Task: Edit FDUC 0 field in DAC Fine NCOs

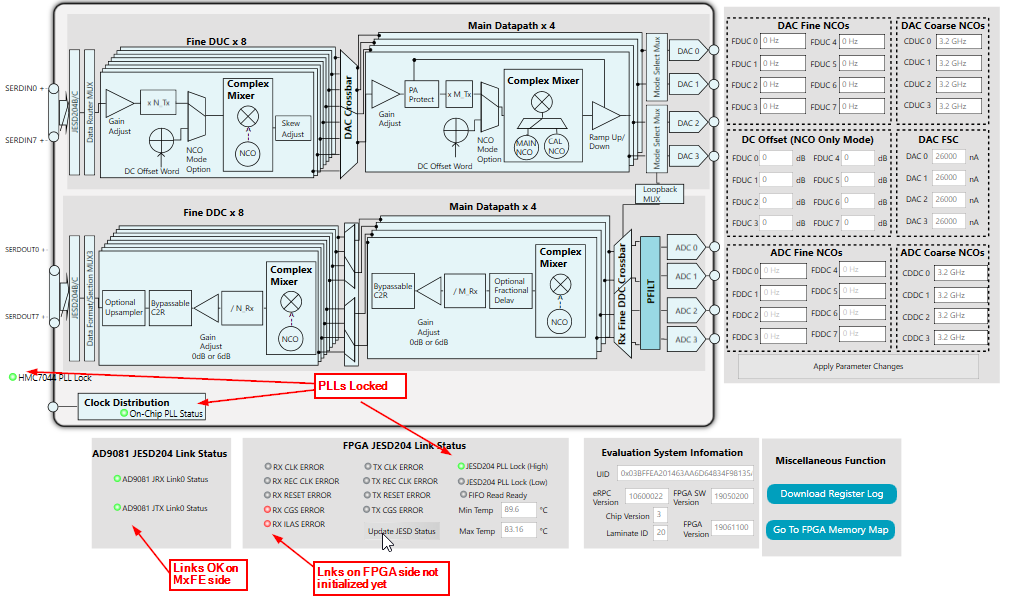Action: click(x=782, y=41)
